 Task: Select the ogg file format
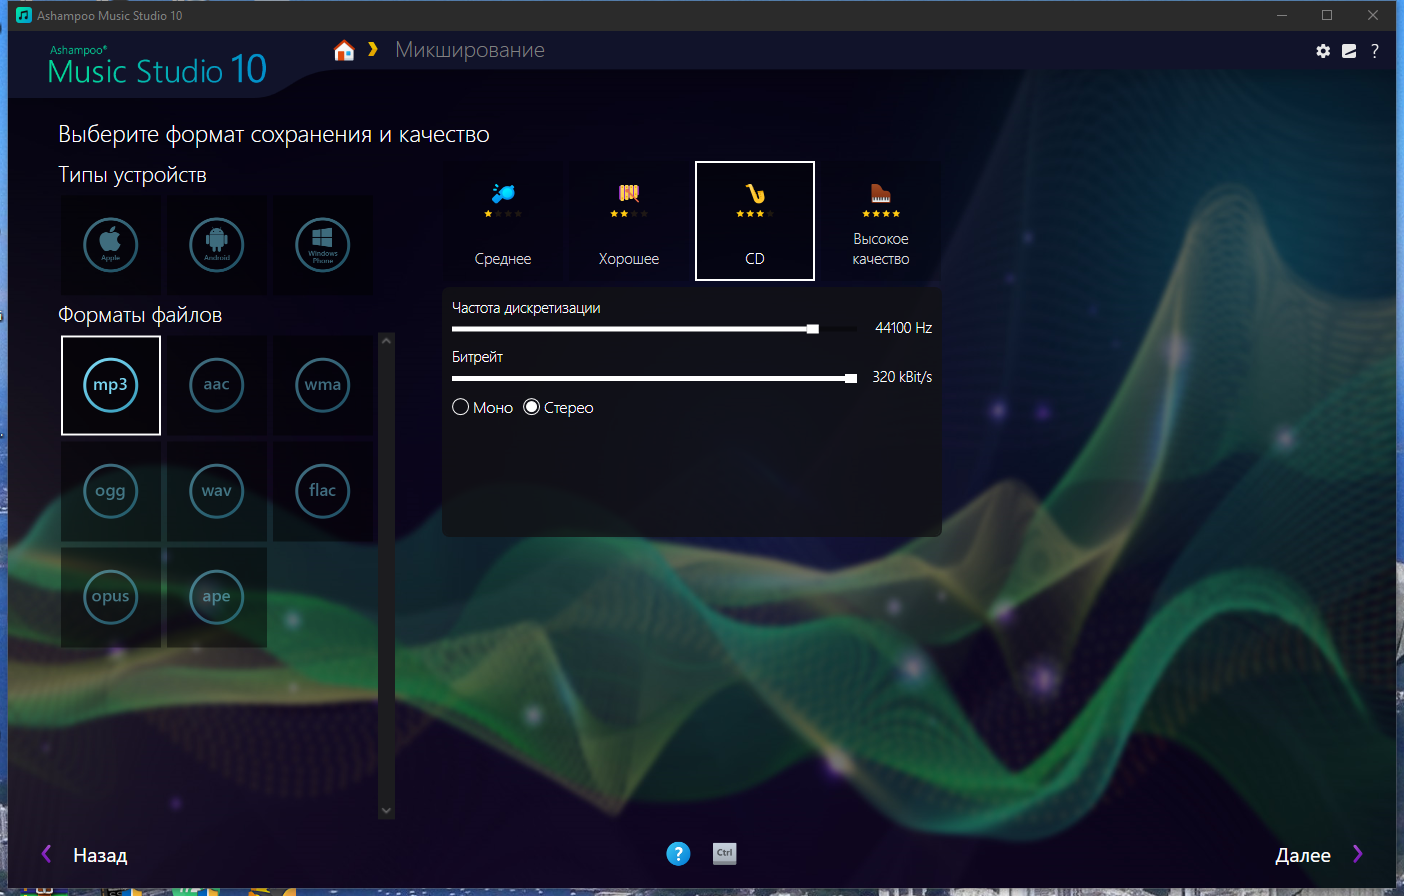click(110, 491)
